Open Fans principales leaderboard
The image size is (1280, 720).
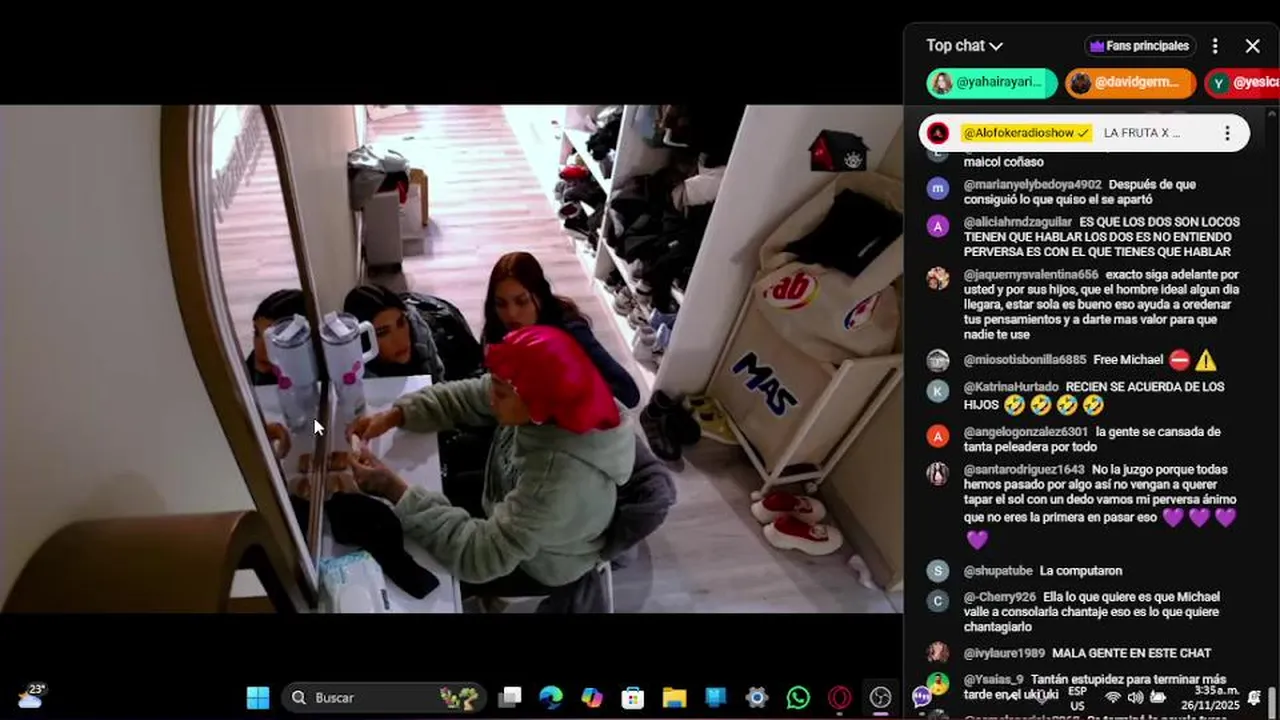[1140, 46]
